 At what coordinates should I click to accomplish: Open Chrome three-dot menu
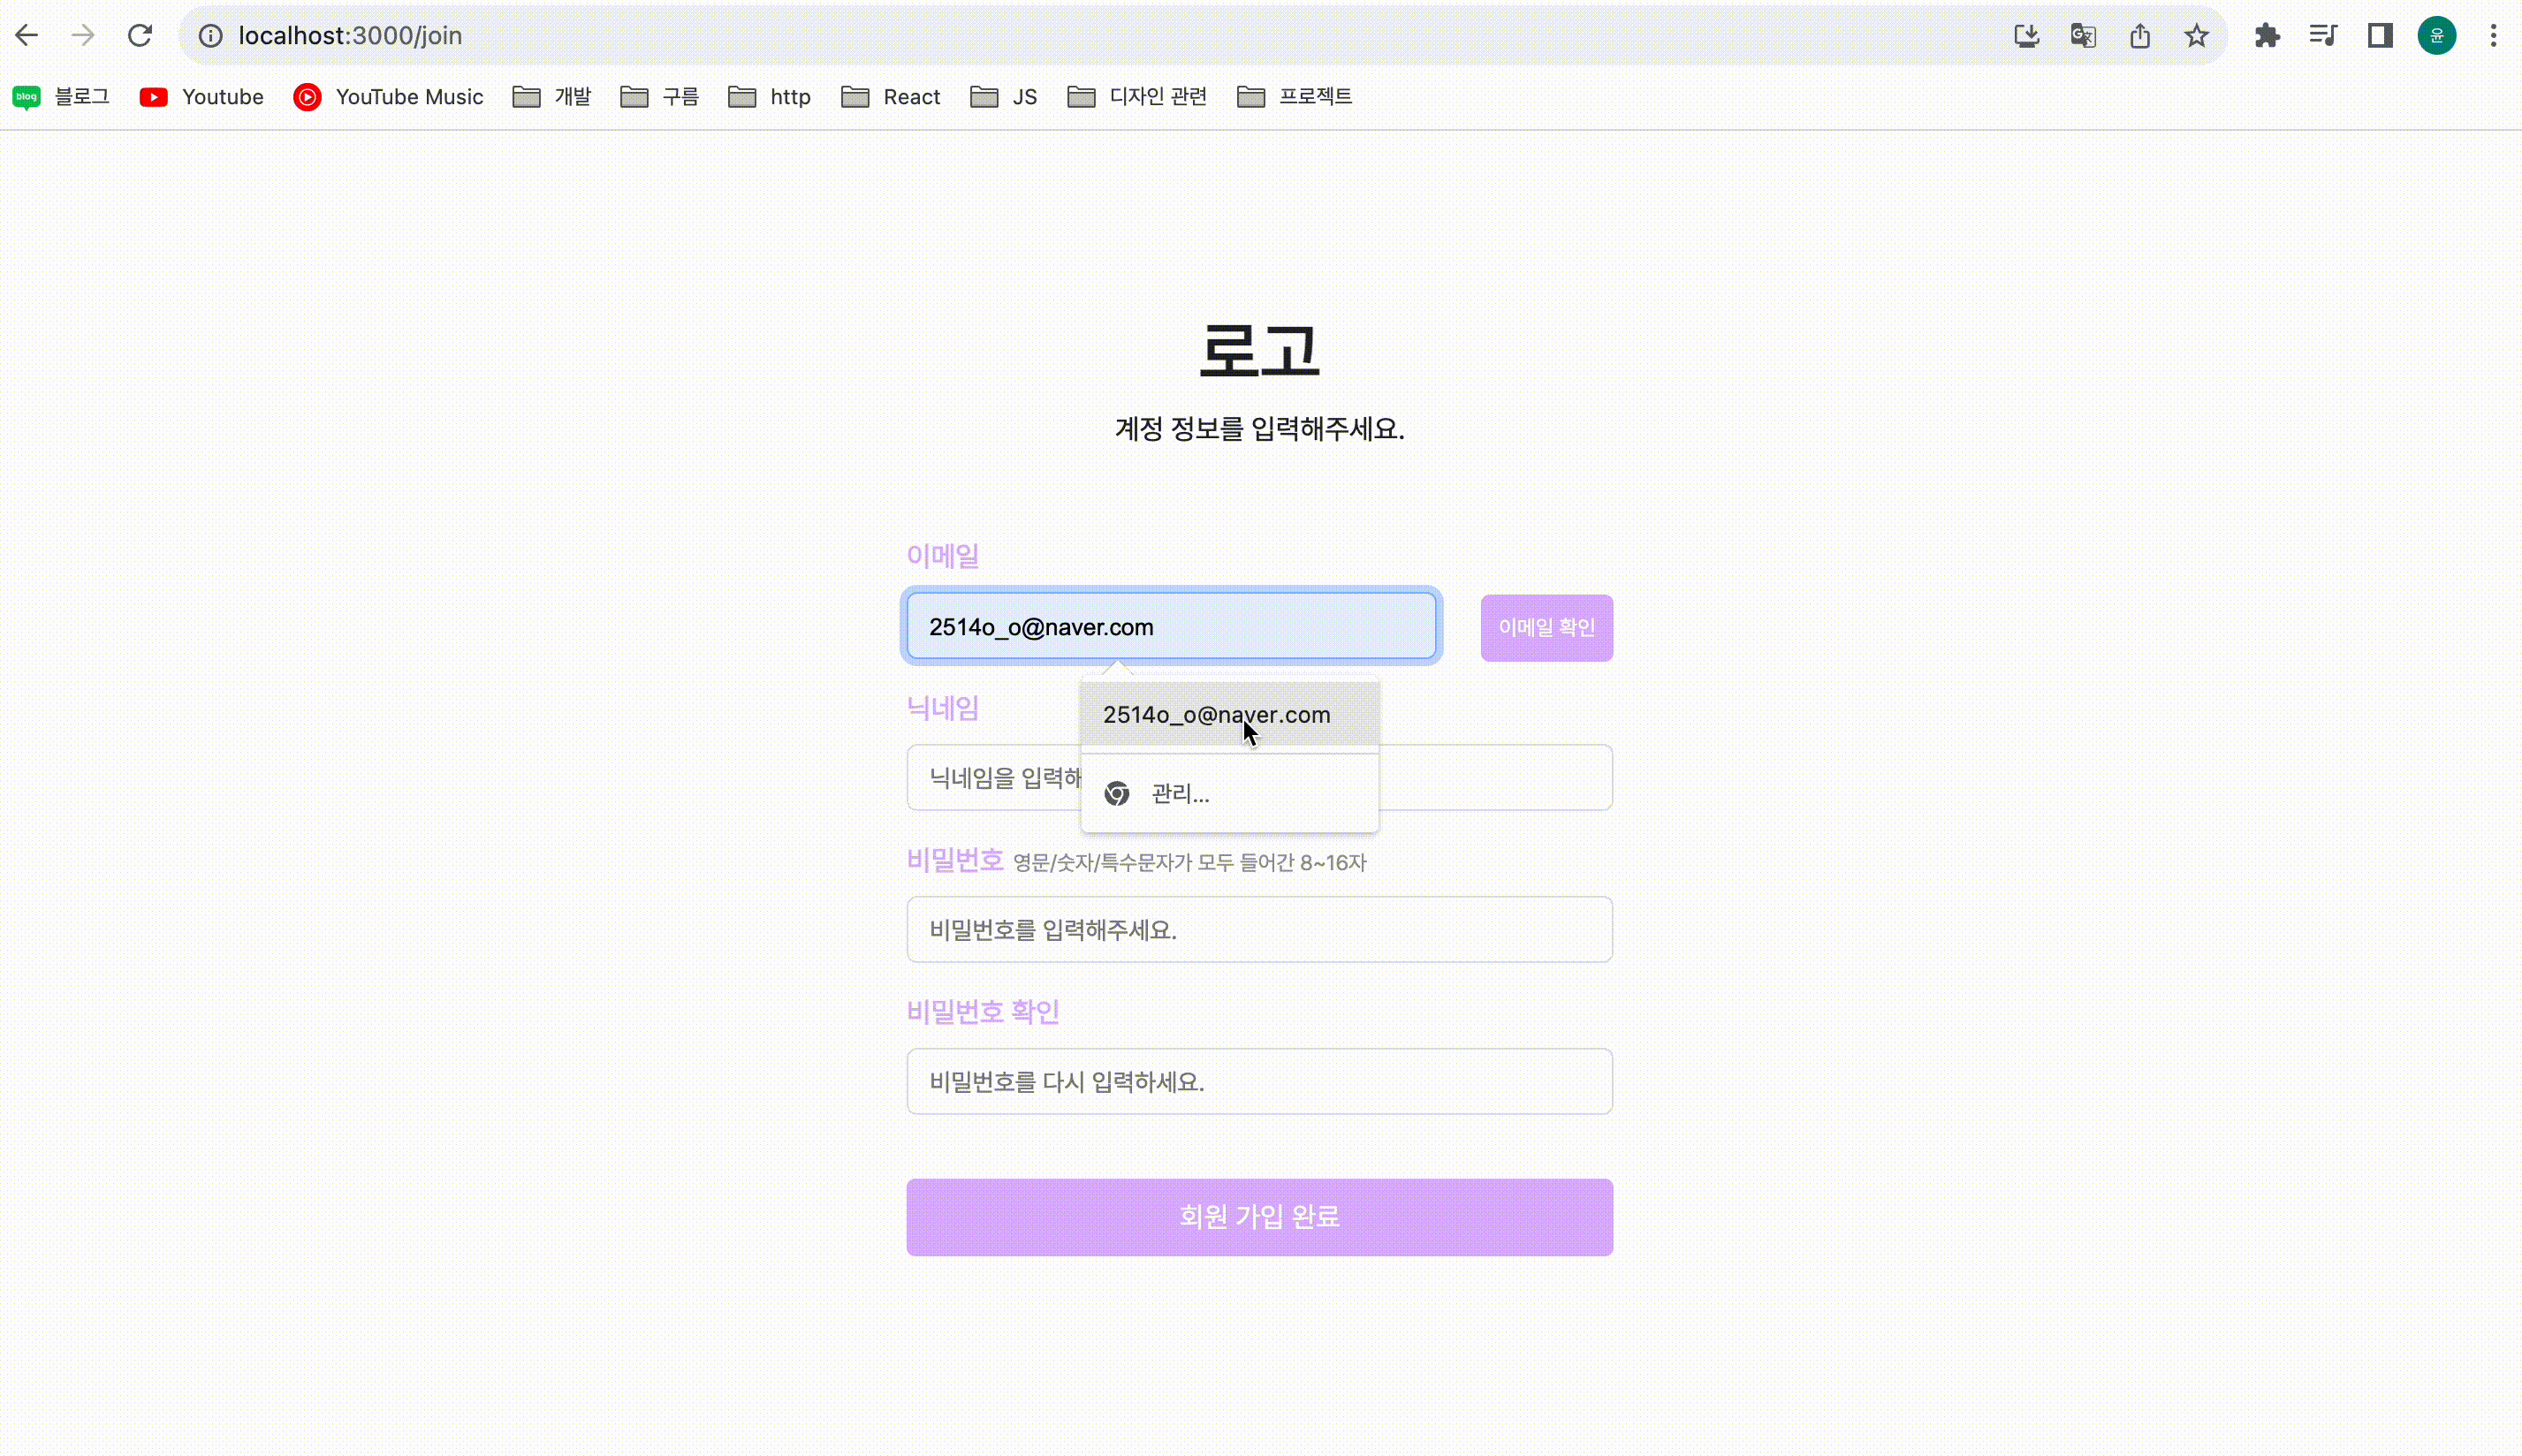tap(2493, 36)
